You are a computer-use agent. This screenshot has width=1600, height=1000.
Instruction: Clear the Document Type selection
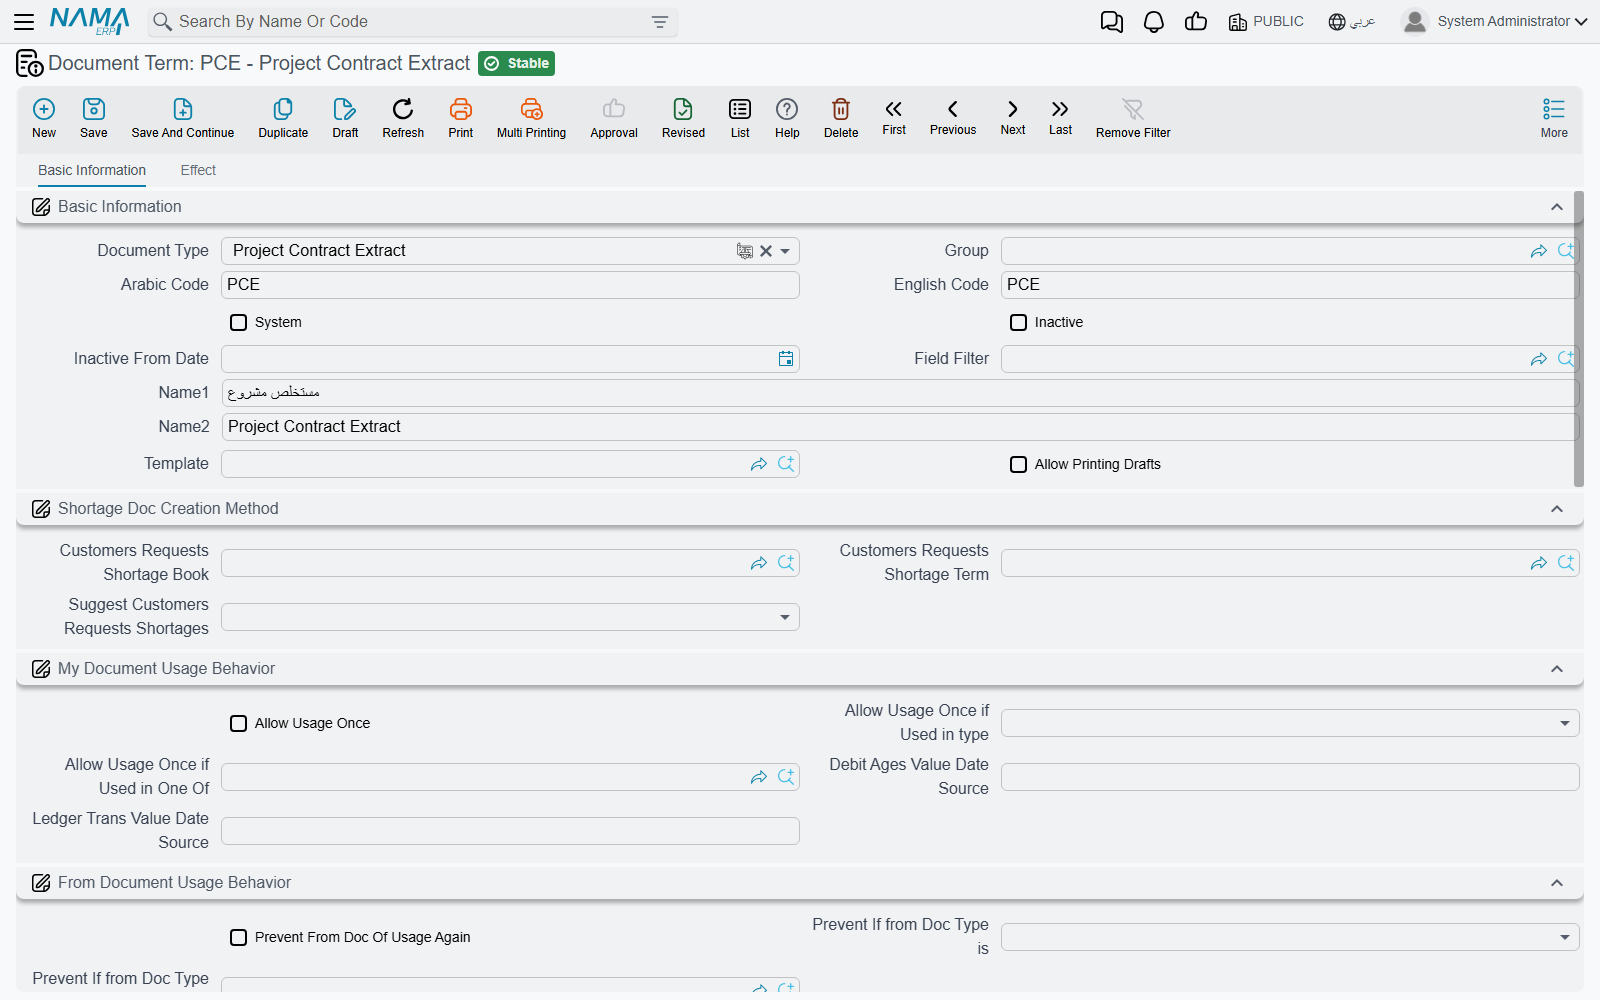click(x=766, y=251)
